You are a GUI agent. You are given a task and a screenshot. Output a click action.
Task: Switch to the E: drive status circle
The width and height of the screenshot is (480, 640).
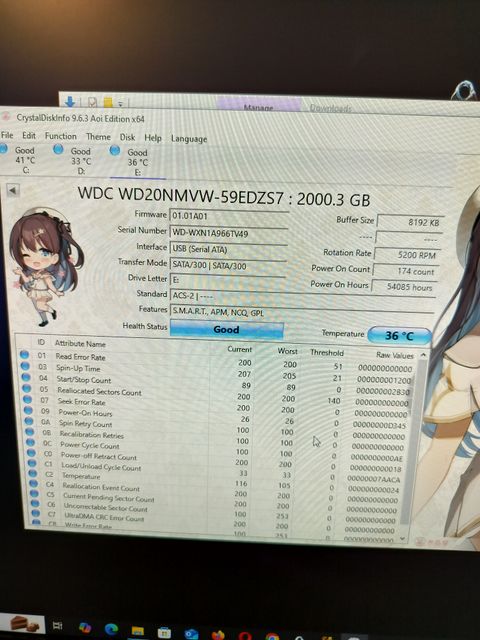tap(115, 151)
